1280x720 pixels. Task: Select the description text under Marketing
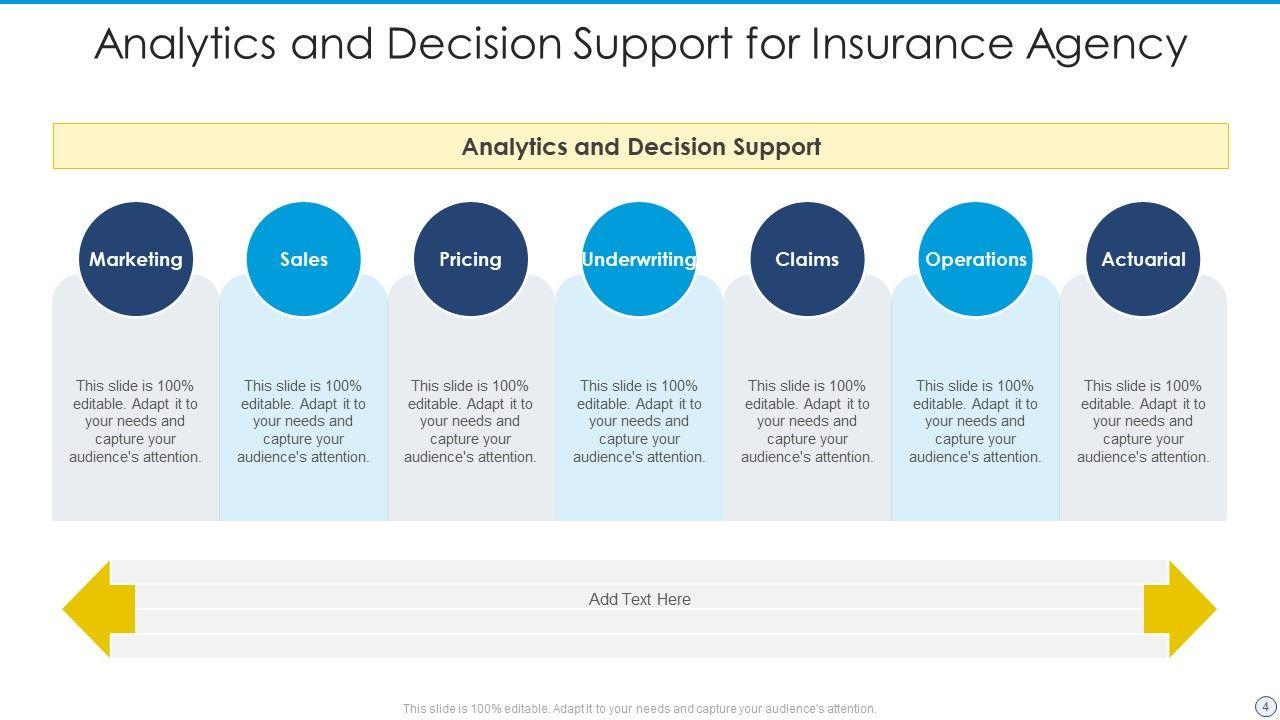(x=135, y=421)
